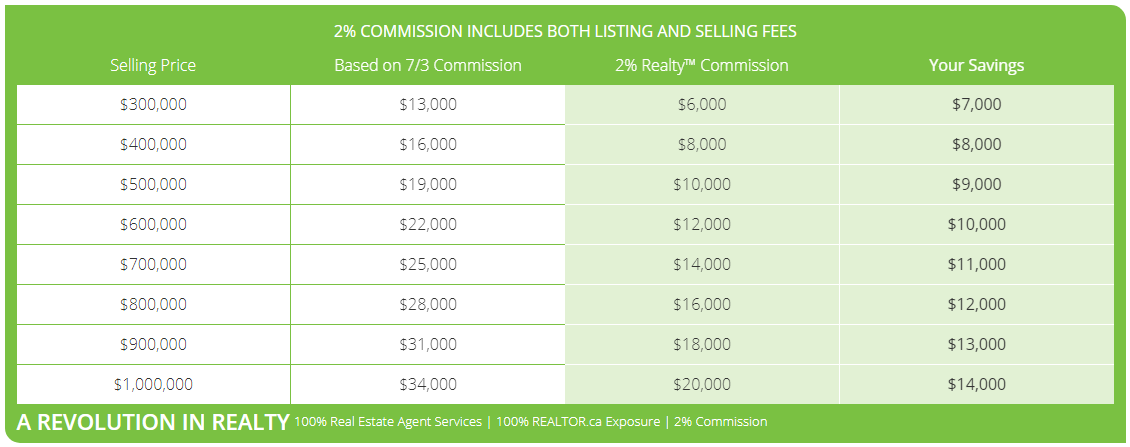This screenshot has height=447, width=1130.
Task: Select the $14,000 savings cell
Action: [x=976, y=384]
